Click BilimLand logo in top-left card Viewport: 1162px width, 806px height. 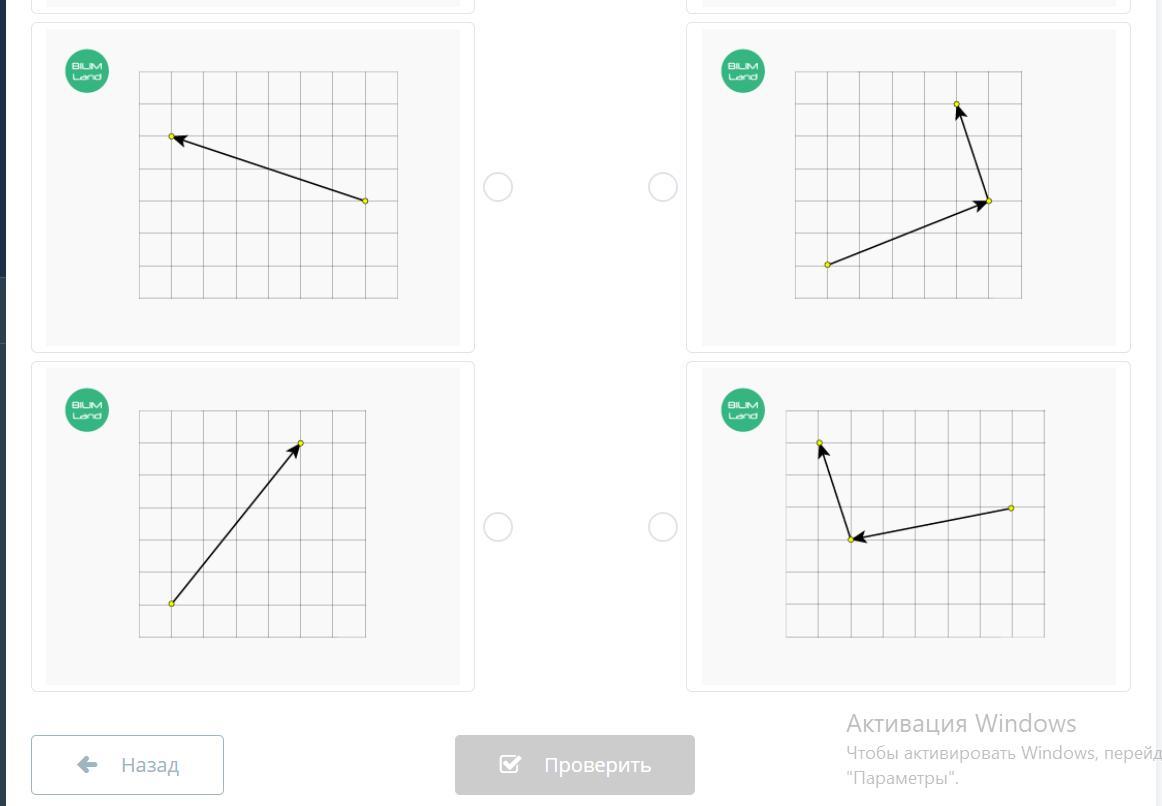(x=87, y=71)
